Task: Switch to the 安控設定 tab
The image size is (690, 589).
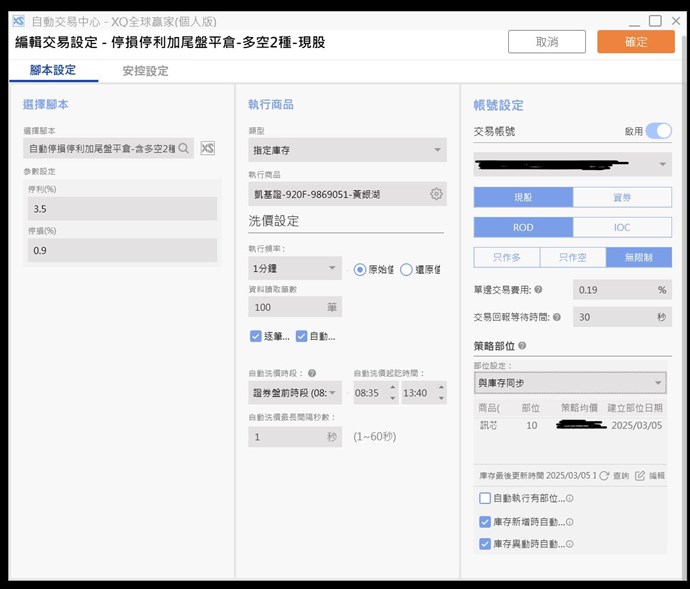Action: (145, 71)
